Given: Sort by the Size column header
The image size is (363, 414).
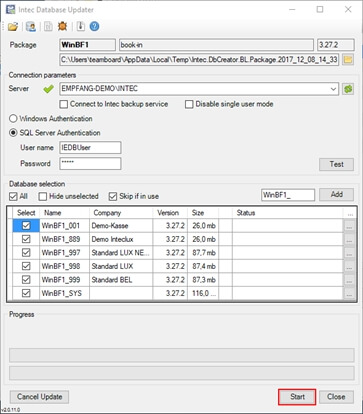Looking at the screenshot, I should pos(203,213).
